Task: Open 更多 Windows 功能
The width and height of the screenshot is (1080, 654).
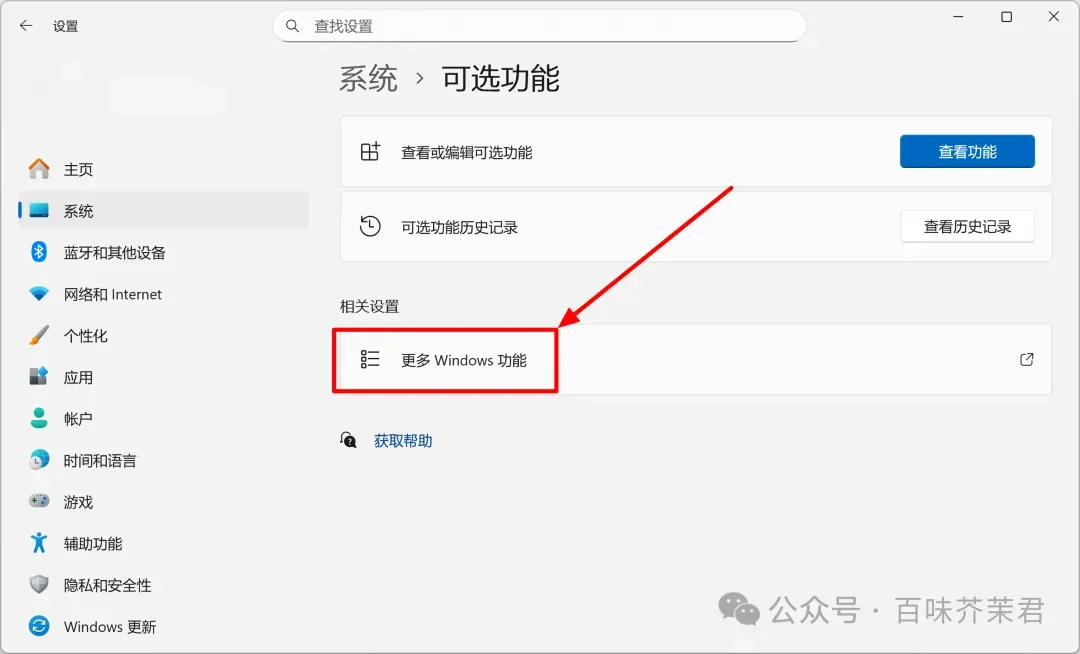Action: click(x=696, y=359)
